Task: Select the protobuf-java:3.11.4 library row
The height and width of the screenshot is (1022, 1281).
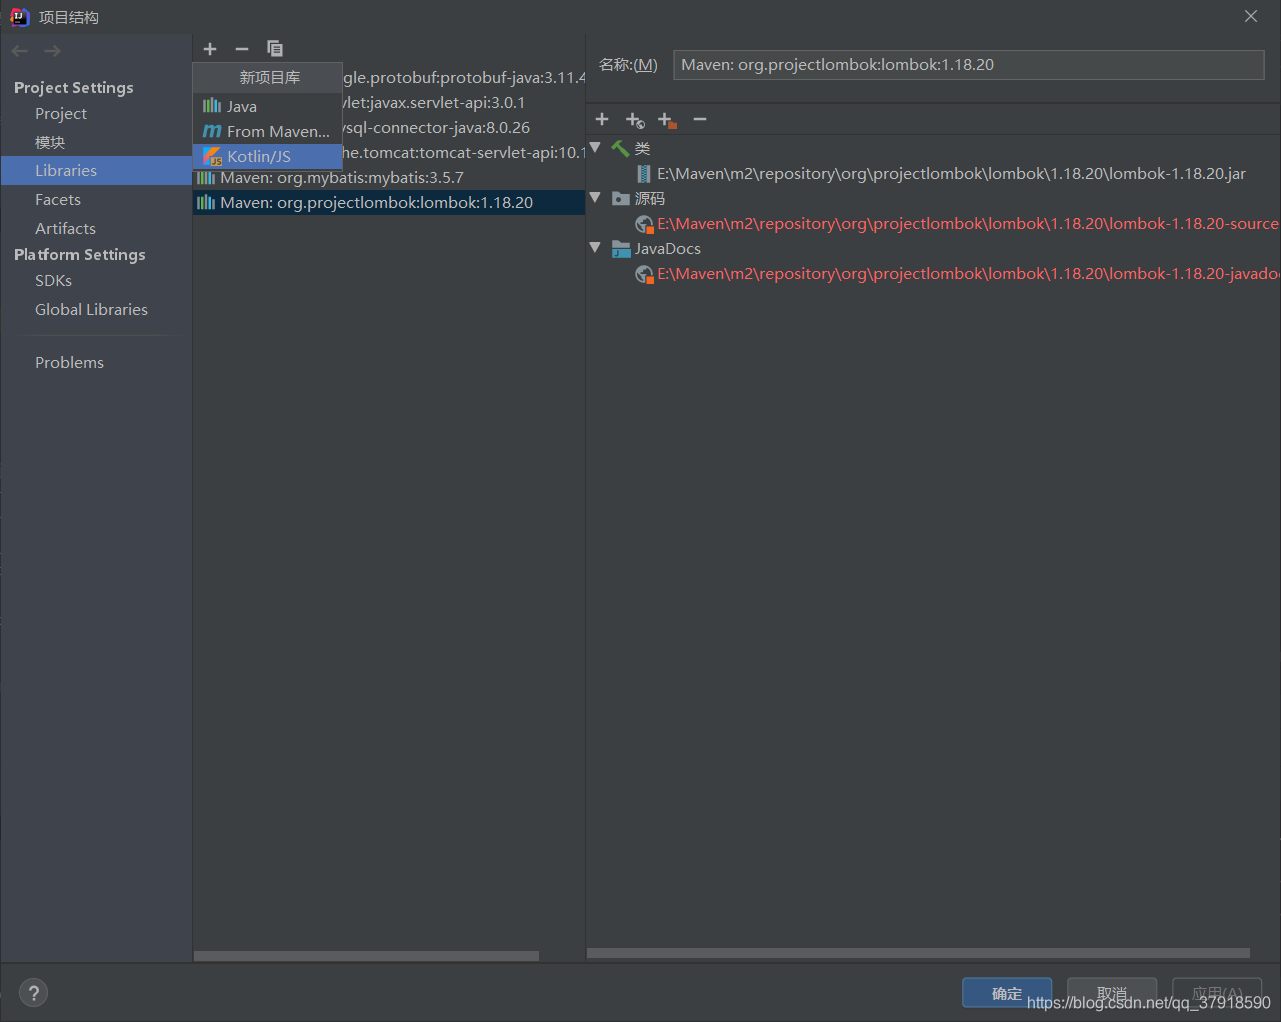Action: (464, 78)
